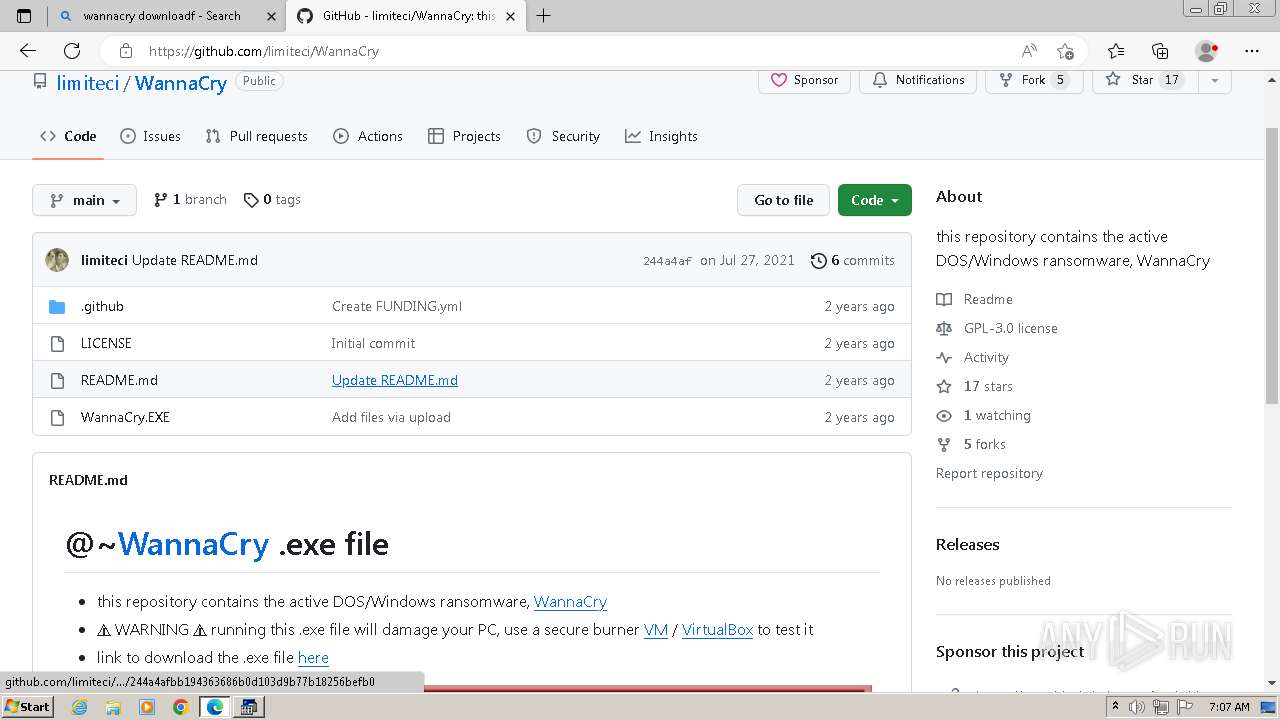Expand the main branch dropdown
Screen dimensions: 1280x720
pos(84,200)
